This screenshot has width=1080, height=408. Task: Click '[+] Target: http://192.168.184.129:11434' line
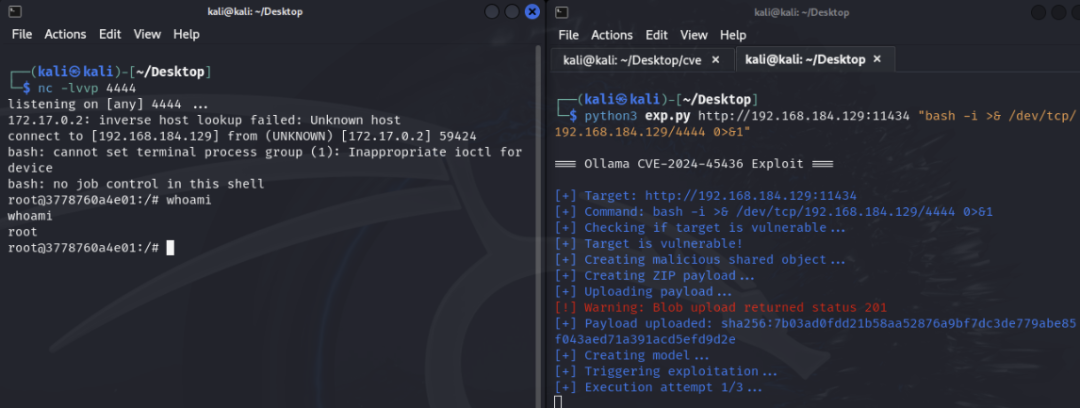[x=706, y=196]
